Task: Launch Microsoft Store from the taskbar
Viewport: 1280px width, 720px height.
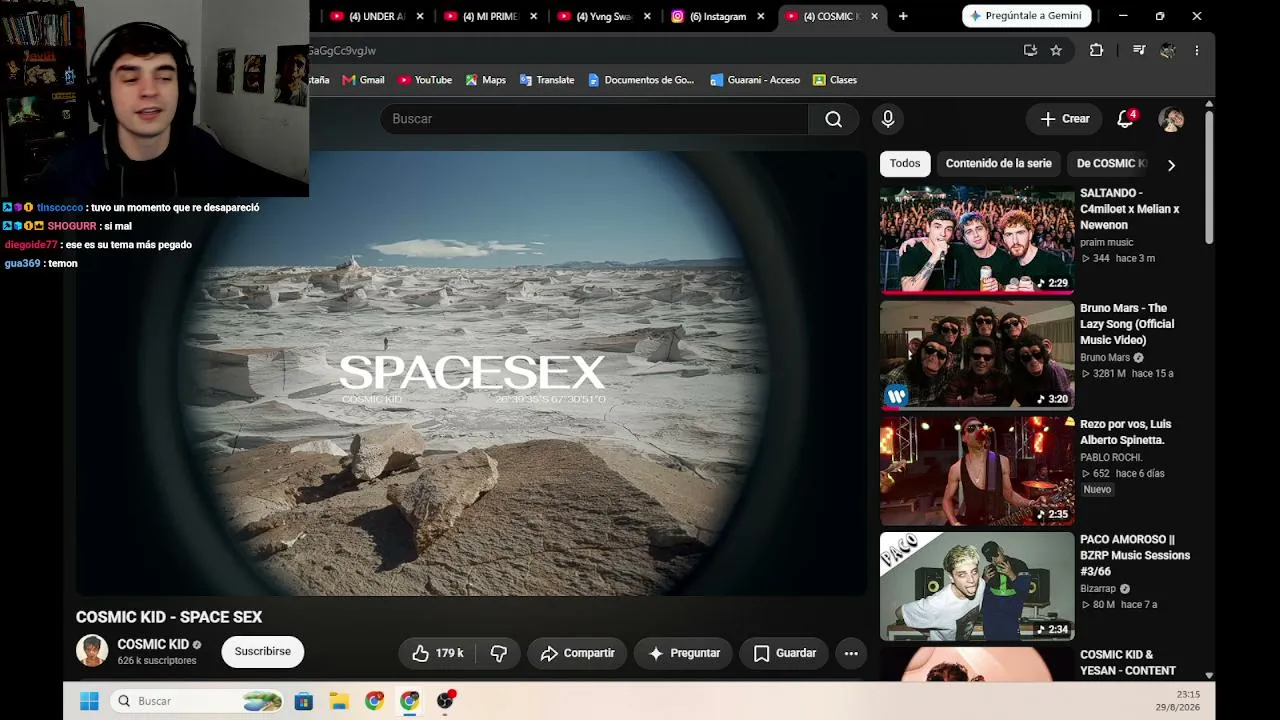Action: [x=304, y=701]
